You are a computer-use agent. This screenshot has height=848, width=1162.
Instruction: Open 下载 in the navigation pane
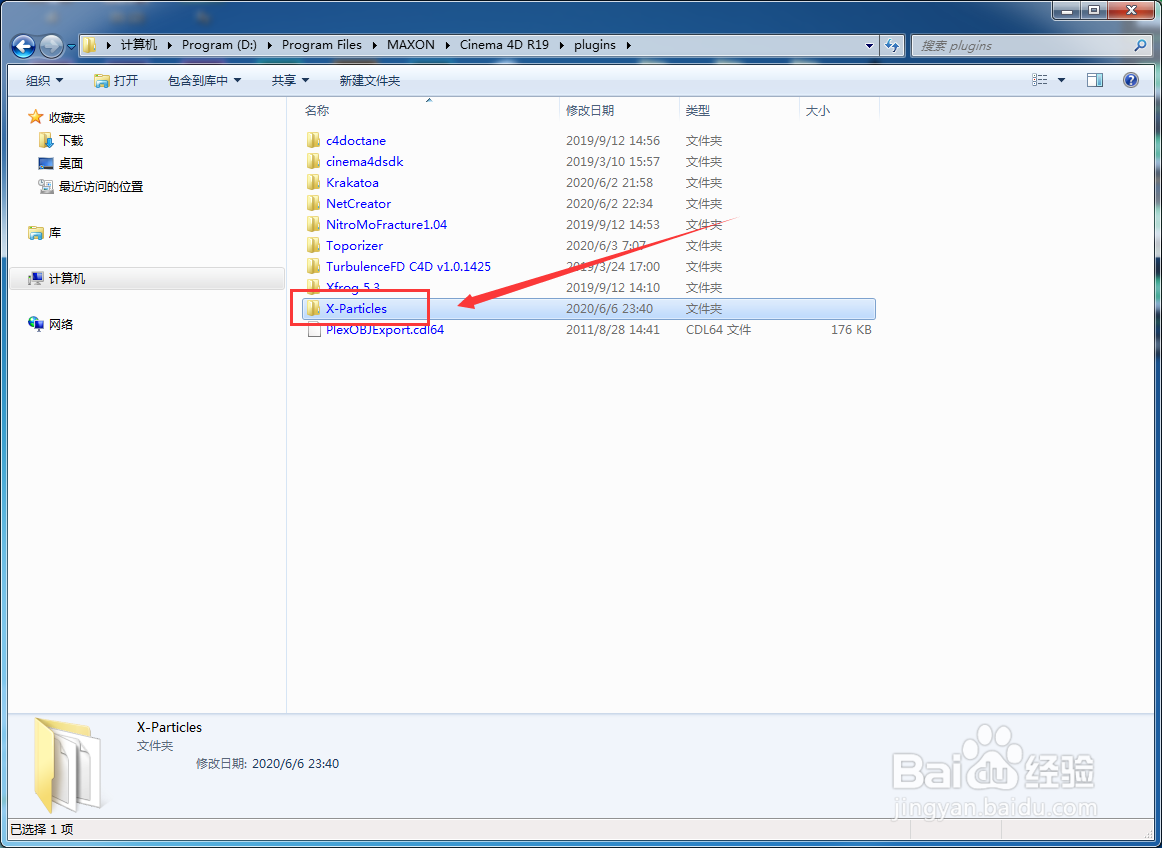(71, 140)
